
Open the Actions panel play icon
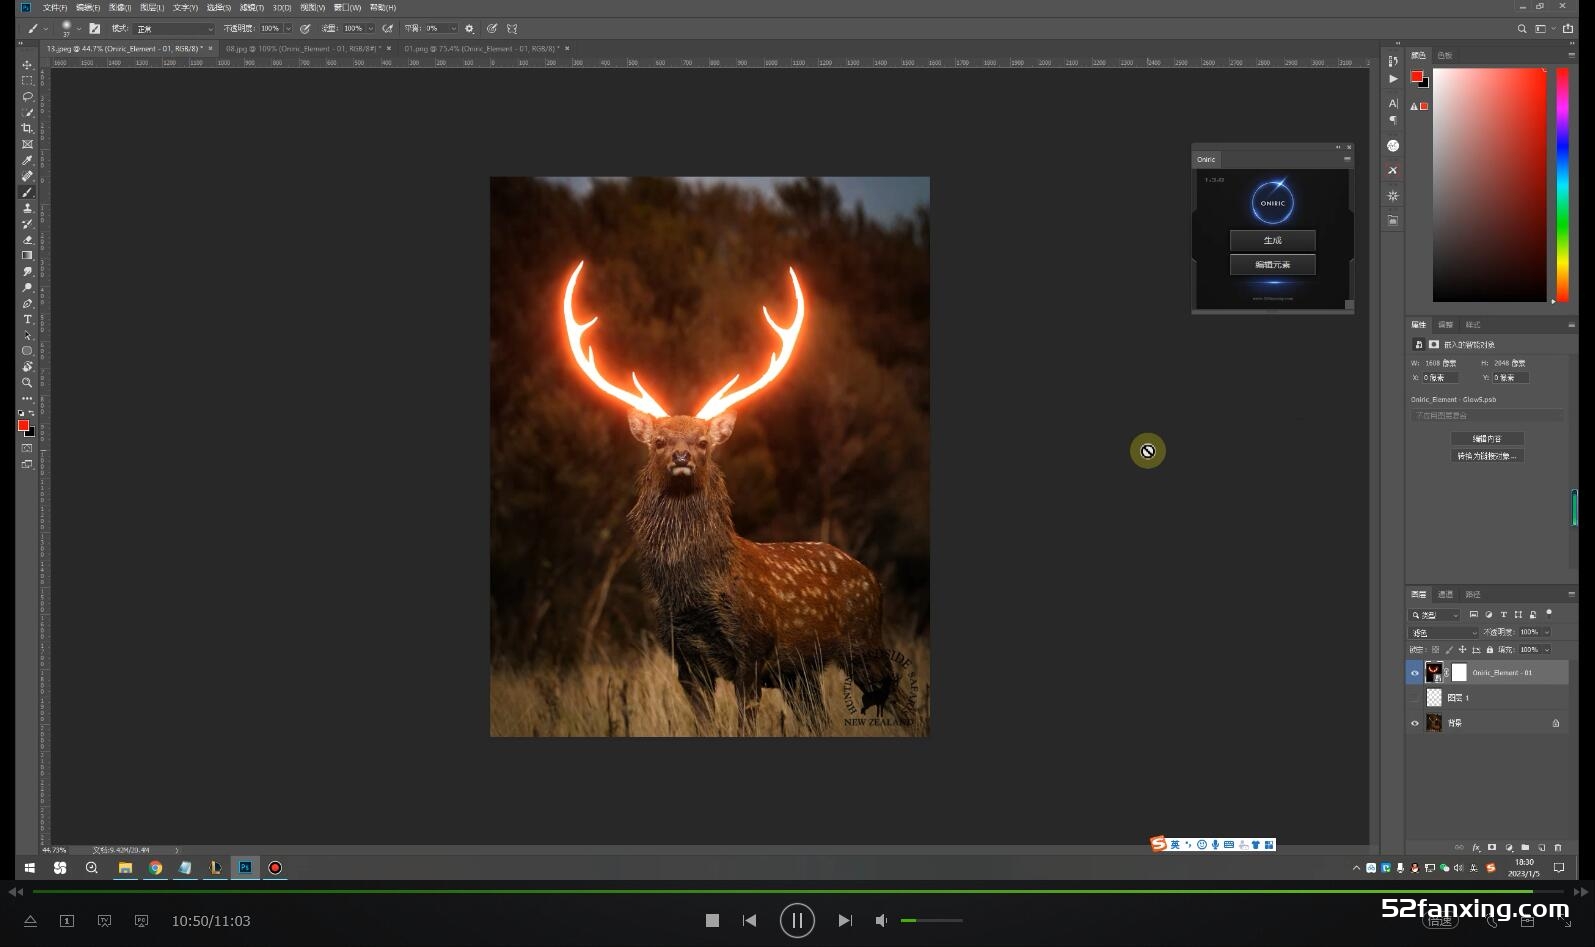tap(1393, 79)
